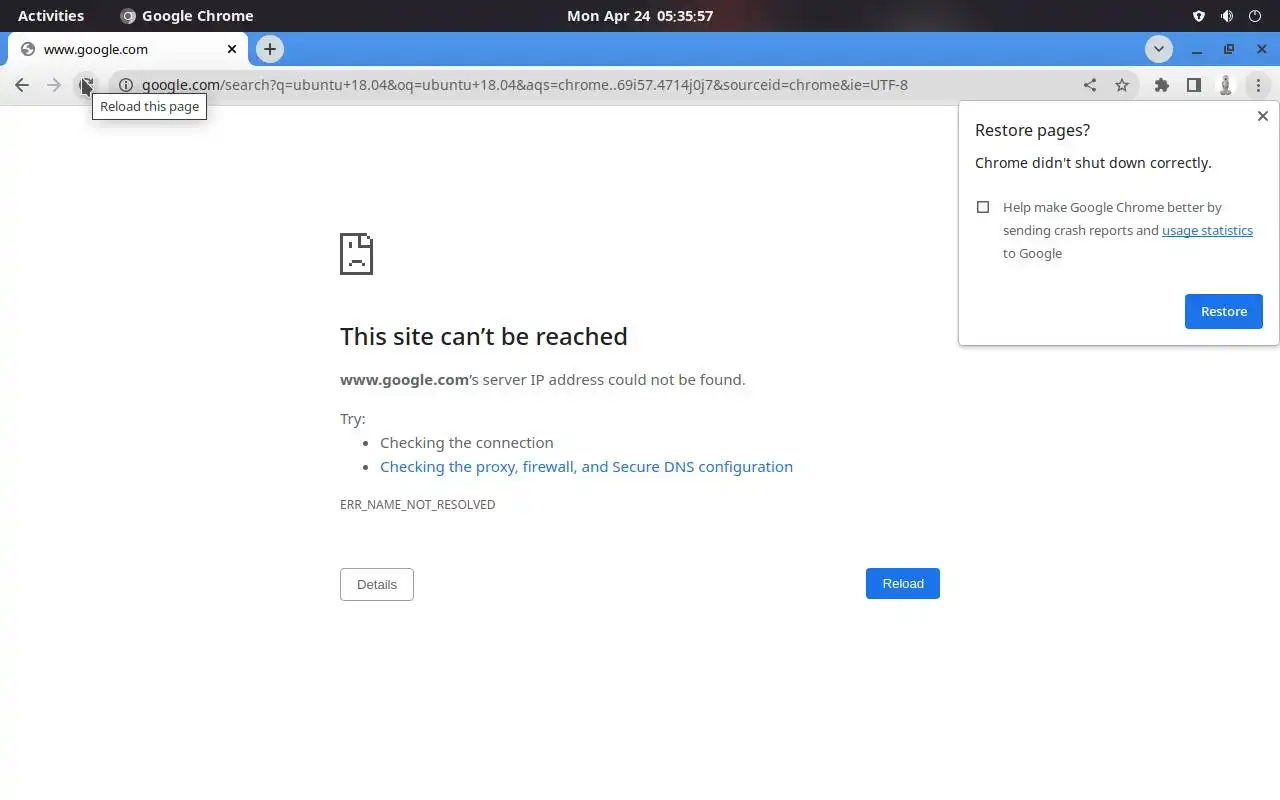Screen dimensions: 1280x800
Task: Click the sad page error icon
Action: [x=356, y=254]
